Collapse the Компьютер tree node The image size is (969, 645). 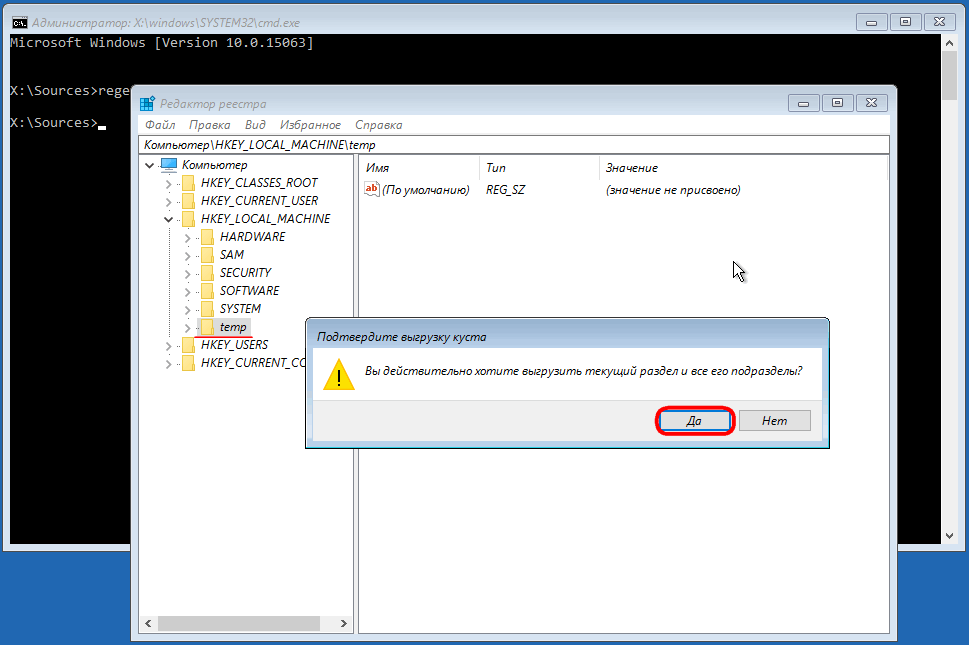[x=150, y=165]
